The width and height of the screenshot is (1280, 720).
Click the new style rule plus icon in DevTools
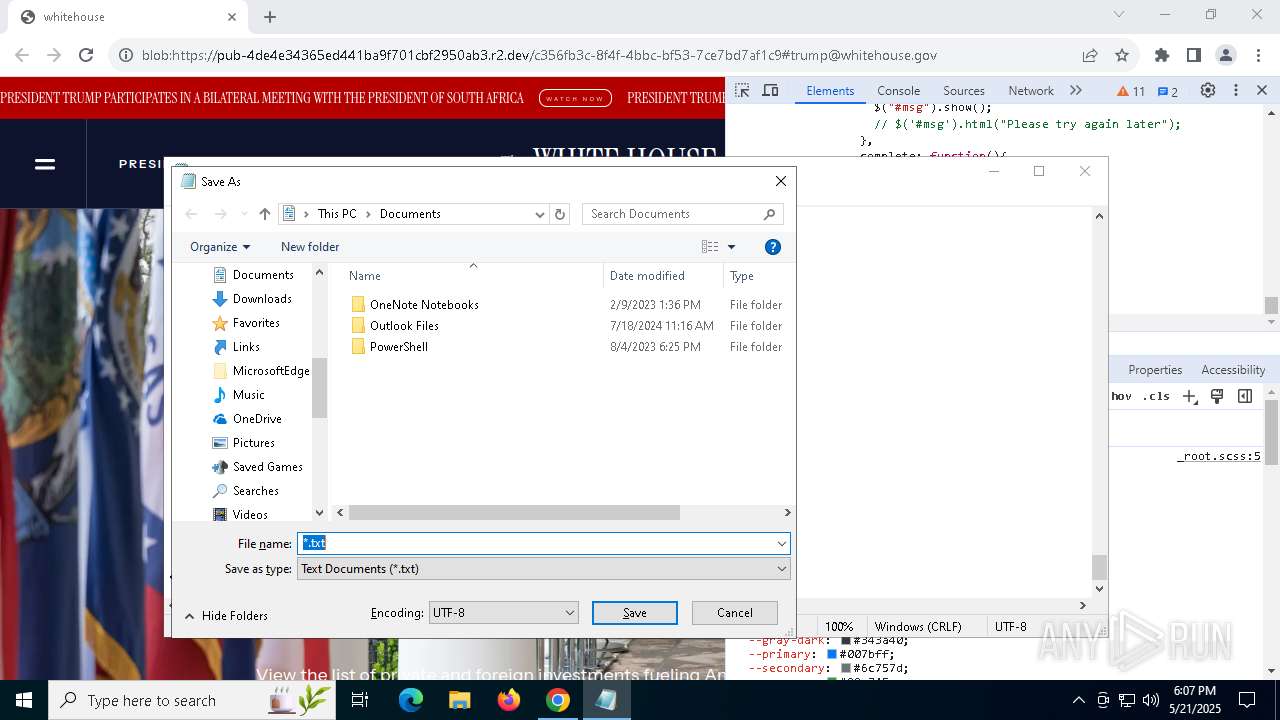coord(1189,397)
